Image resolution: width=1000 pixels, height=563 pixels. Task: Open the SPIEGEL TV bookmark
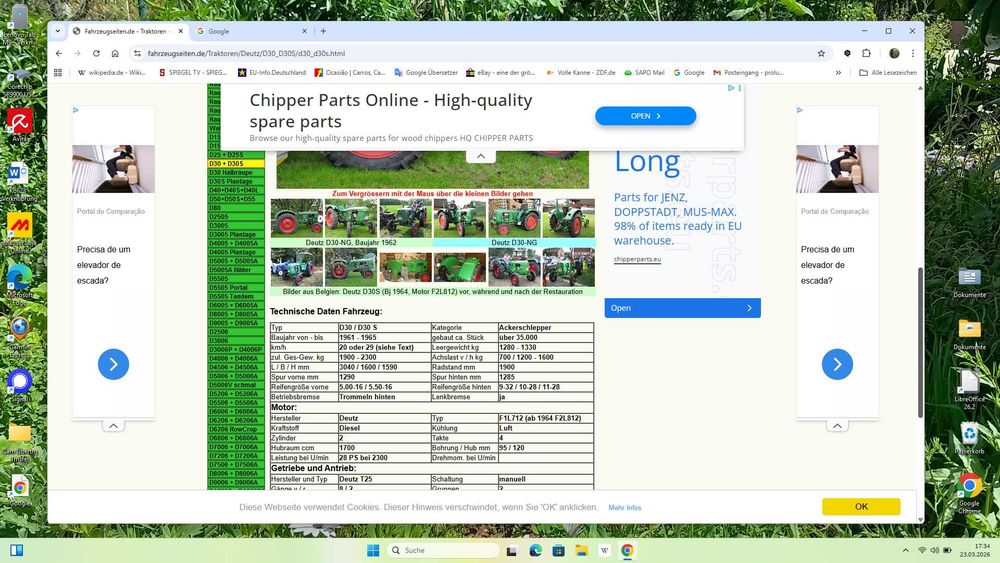coord(193,73)
